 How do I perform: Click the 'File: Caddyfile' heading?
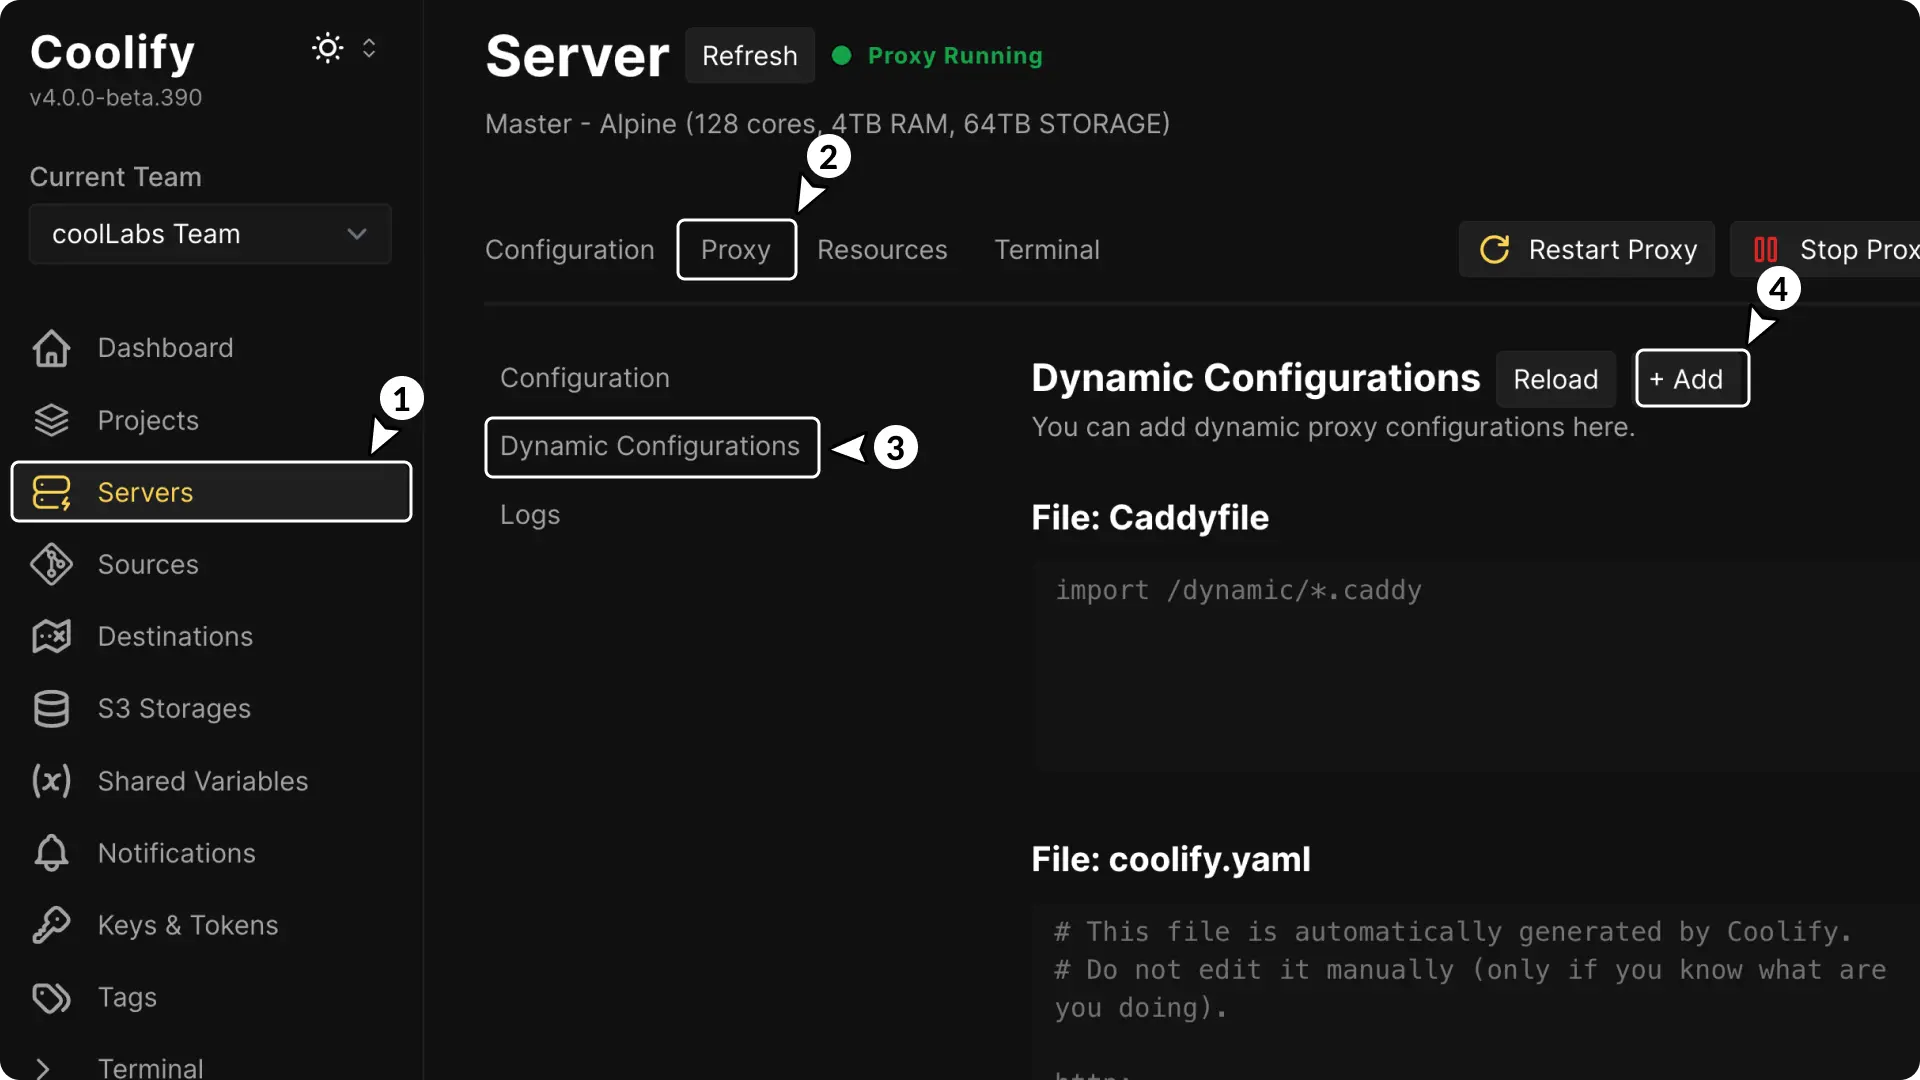pyautogui.click(x=1150, y=518)
